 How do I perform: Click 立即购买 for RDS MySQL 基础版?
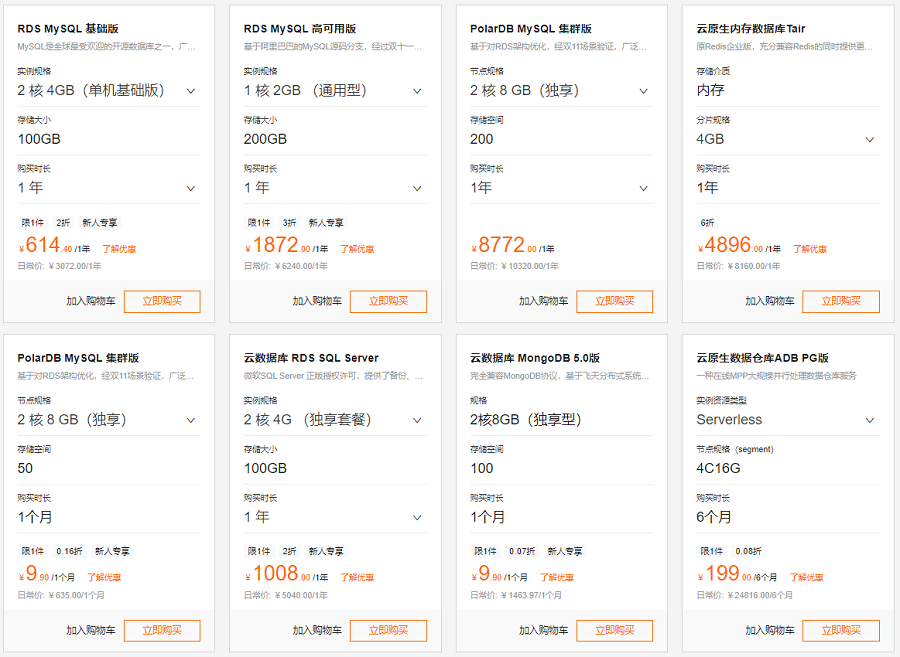point(162,301)
